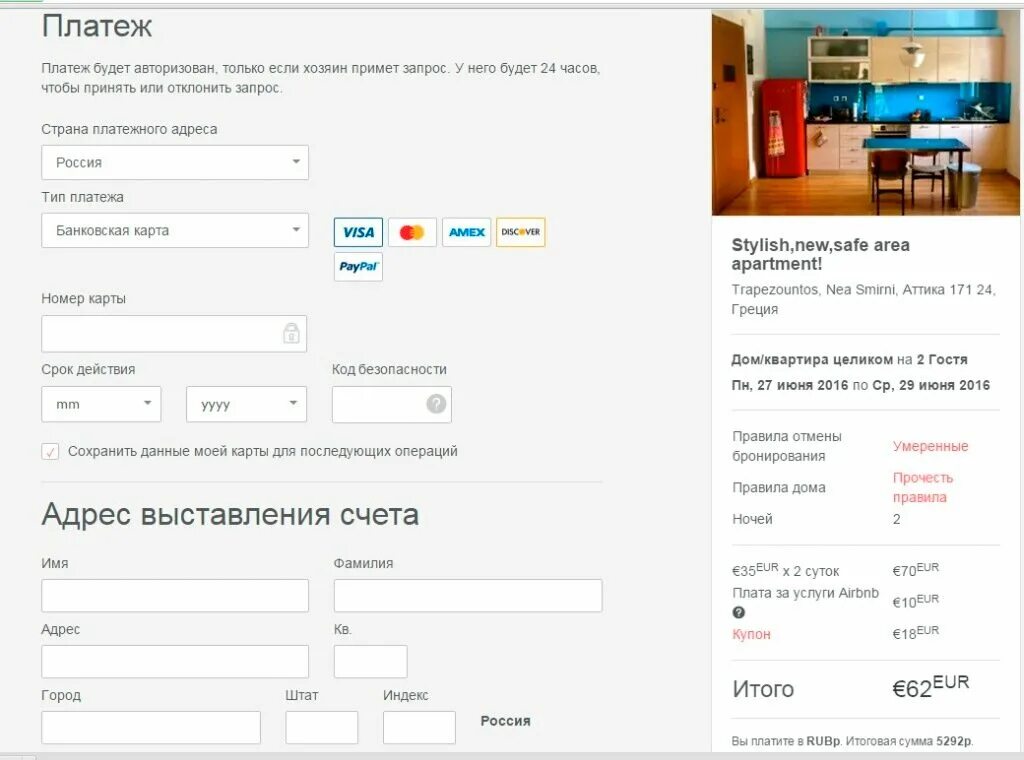Screen dimensions: 1024x760
Task: Click the Адрес выставления счета heading
Action: click(230, 515)
